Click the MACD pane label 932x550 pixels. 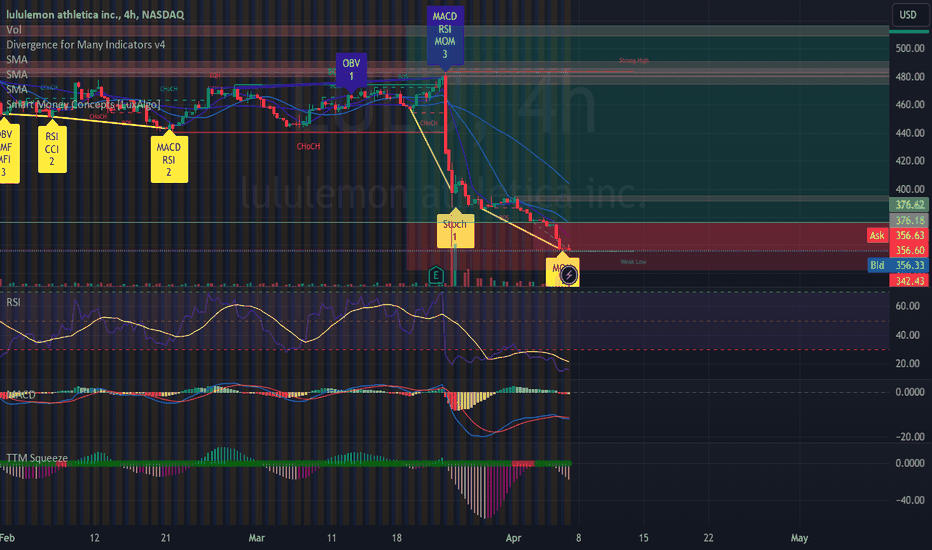tap(20, 395)
